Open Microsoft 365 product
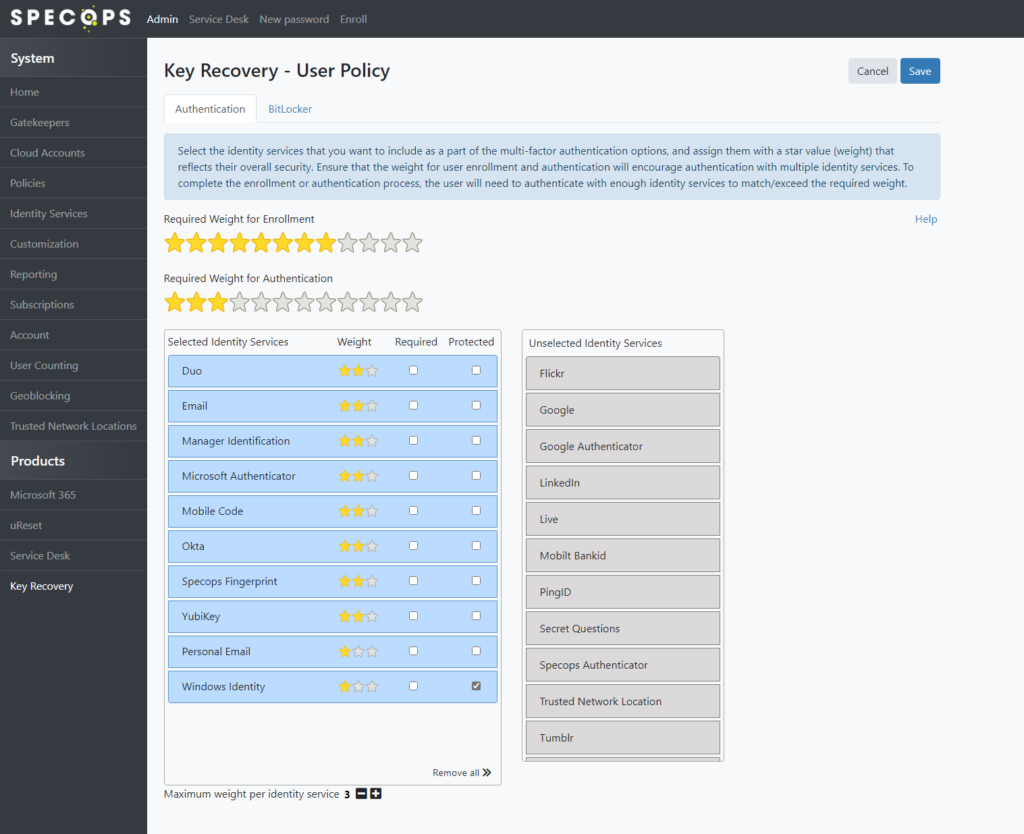The height and width of the screenshot is (834, 1024). click(73, 495)
